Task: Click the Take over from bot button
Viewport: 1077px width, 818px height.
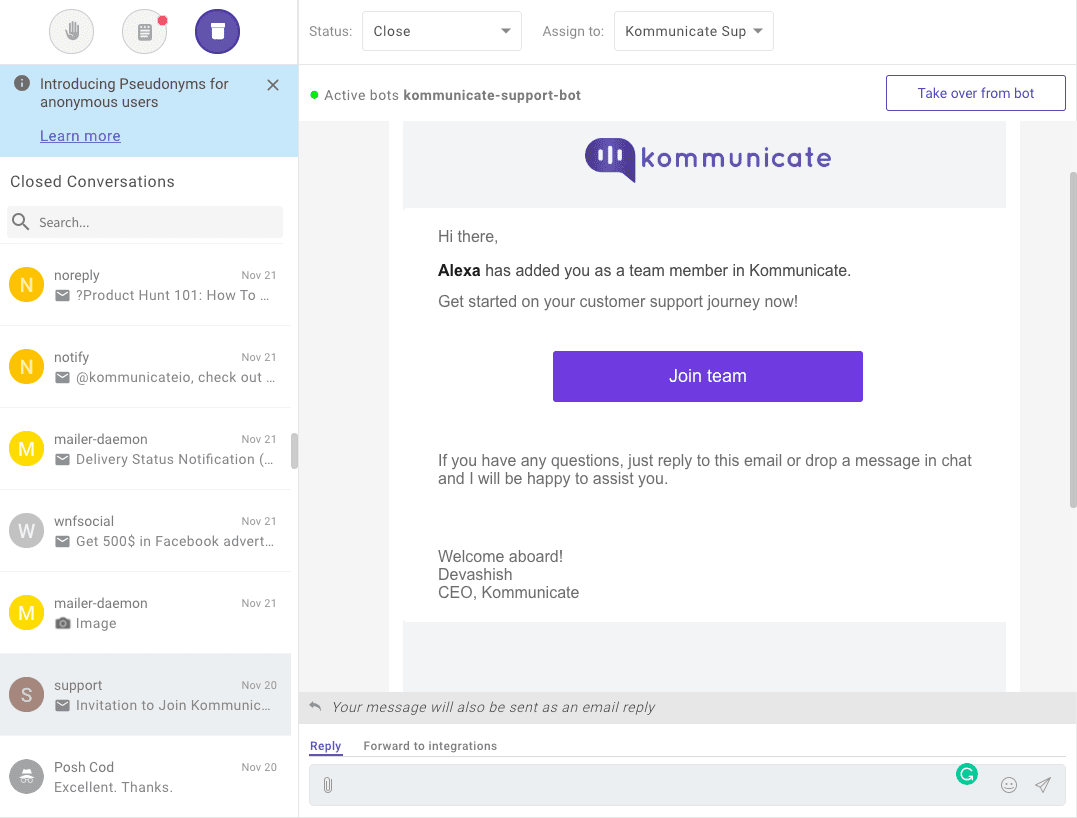Action: click(x=975, y=93)
